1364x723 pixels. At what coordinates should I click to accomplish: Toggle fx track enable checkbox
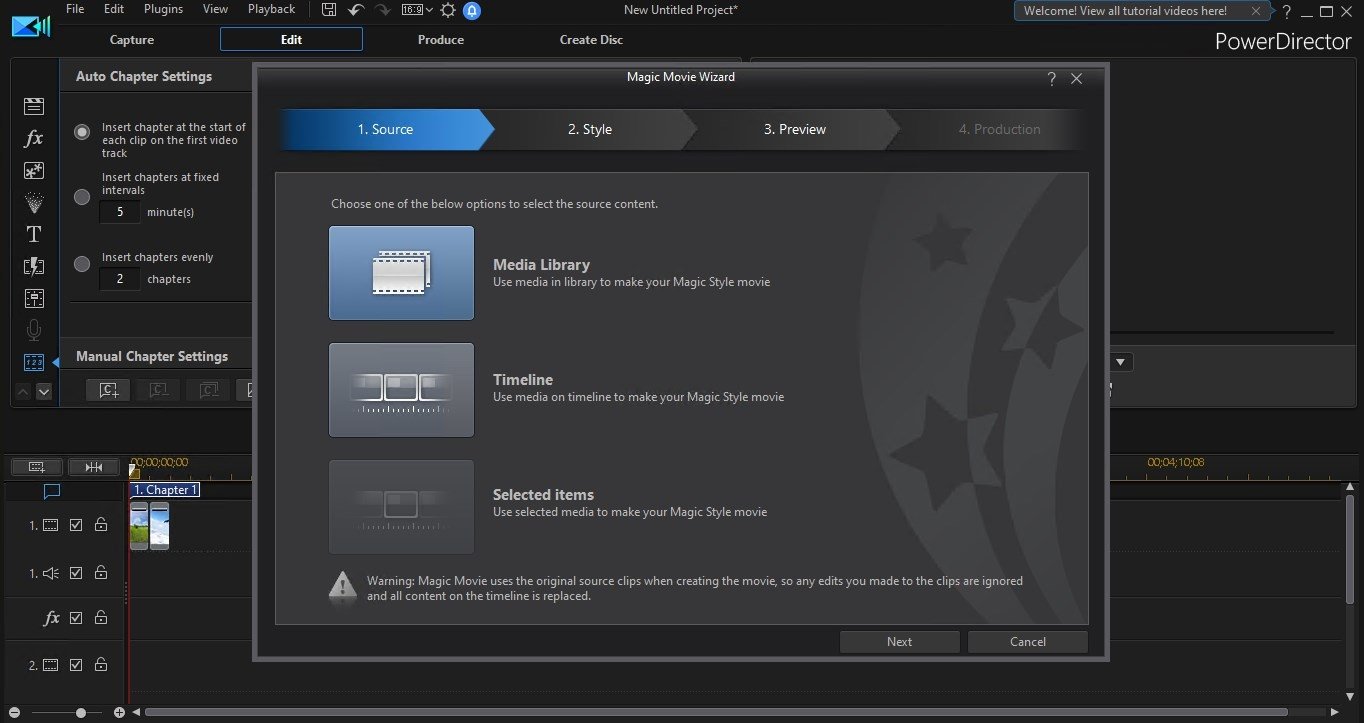point(76,618)
